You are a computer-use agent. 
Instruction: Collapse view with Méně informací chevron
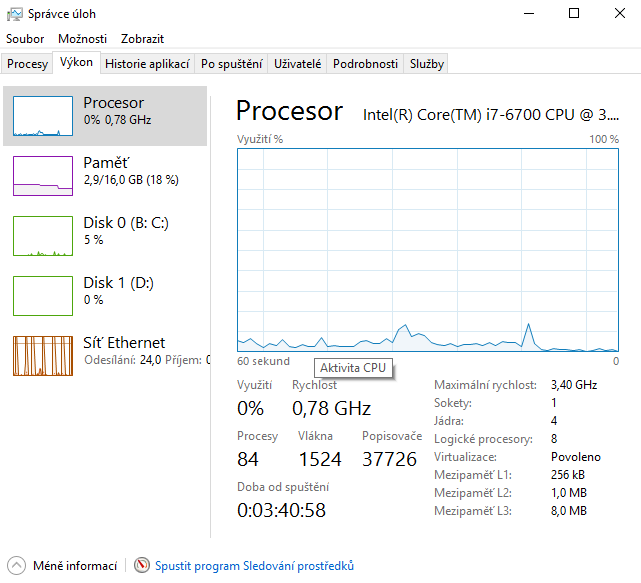tap(15, 566)
